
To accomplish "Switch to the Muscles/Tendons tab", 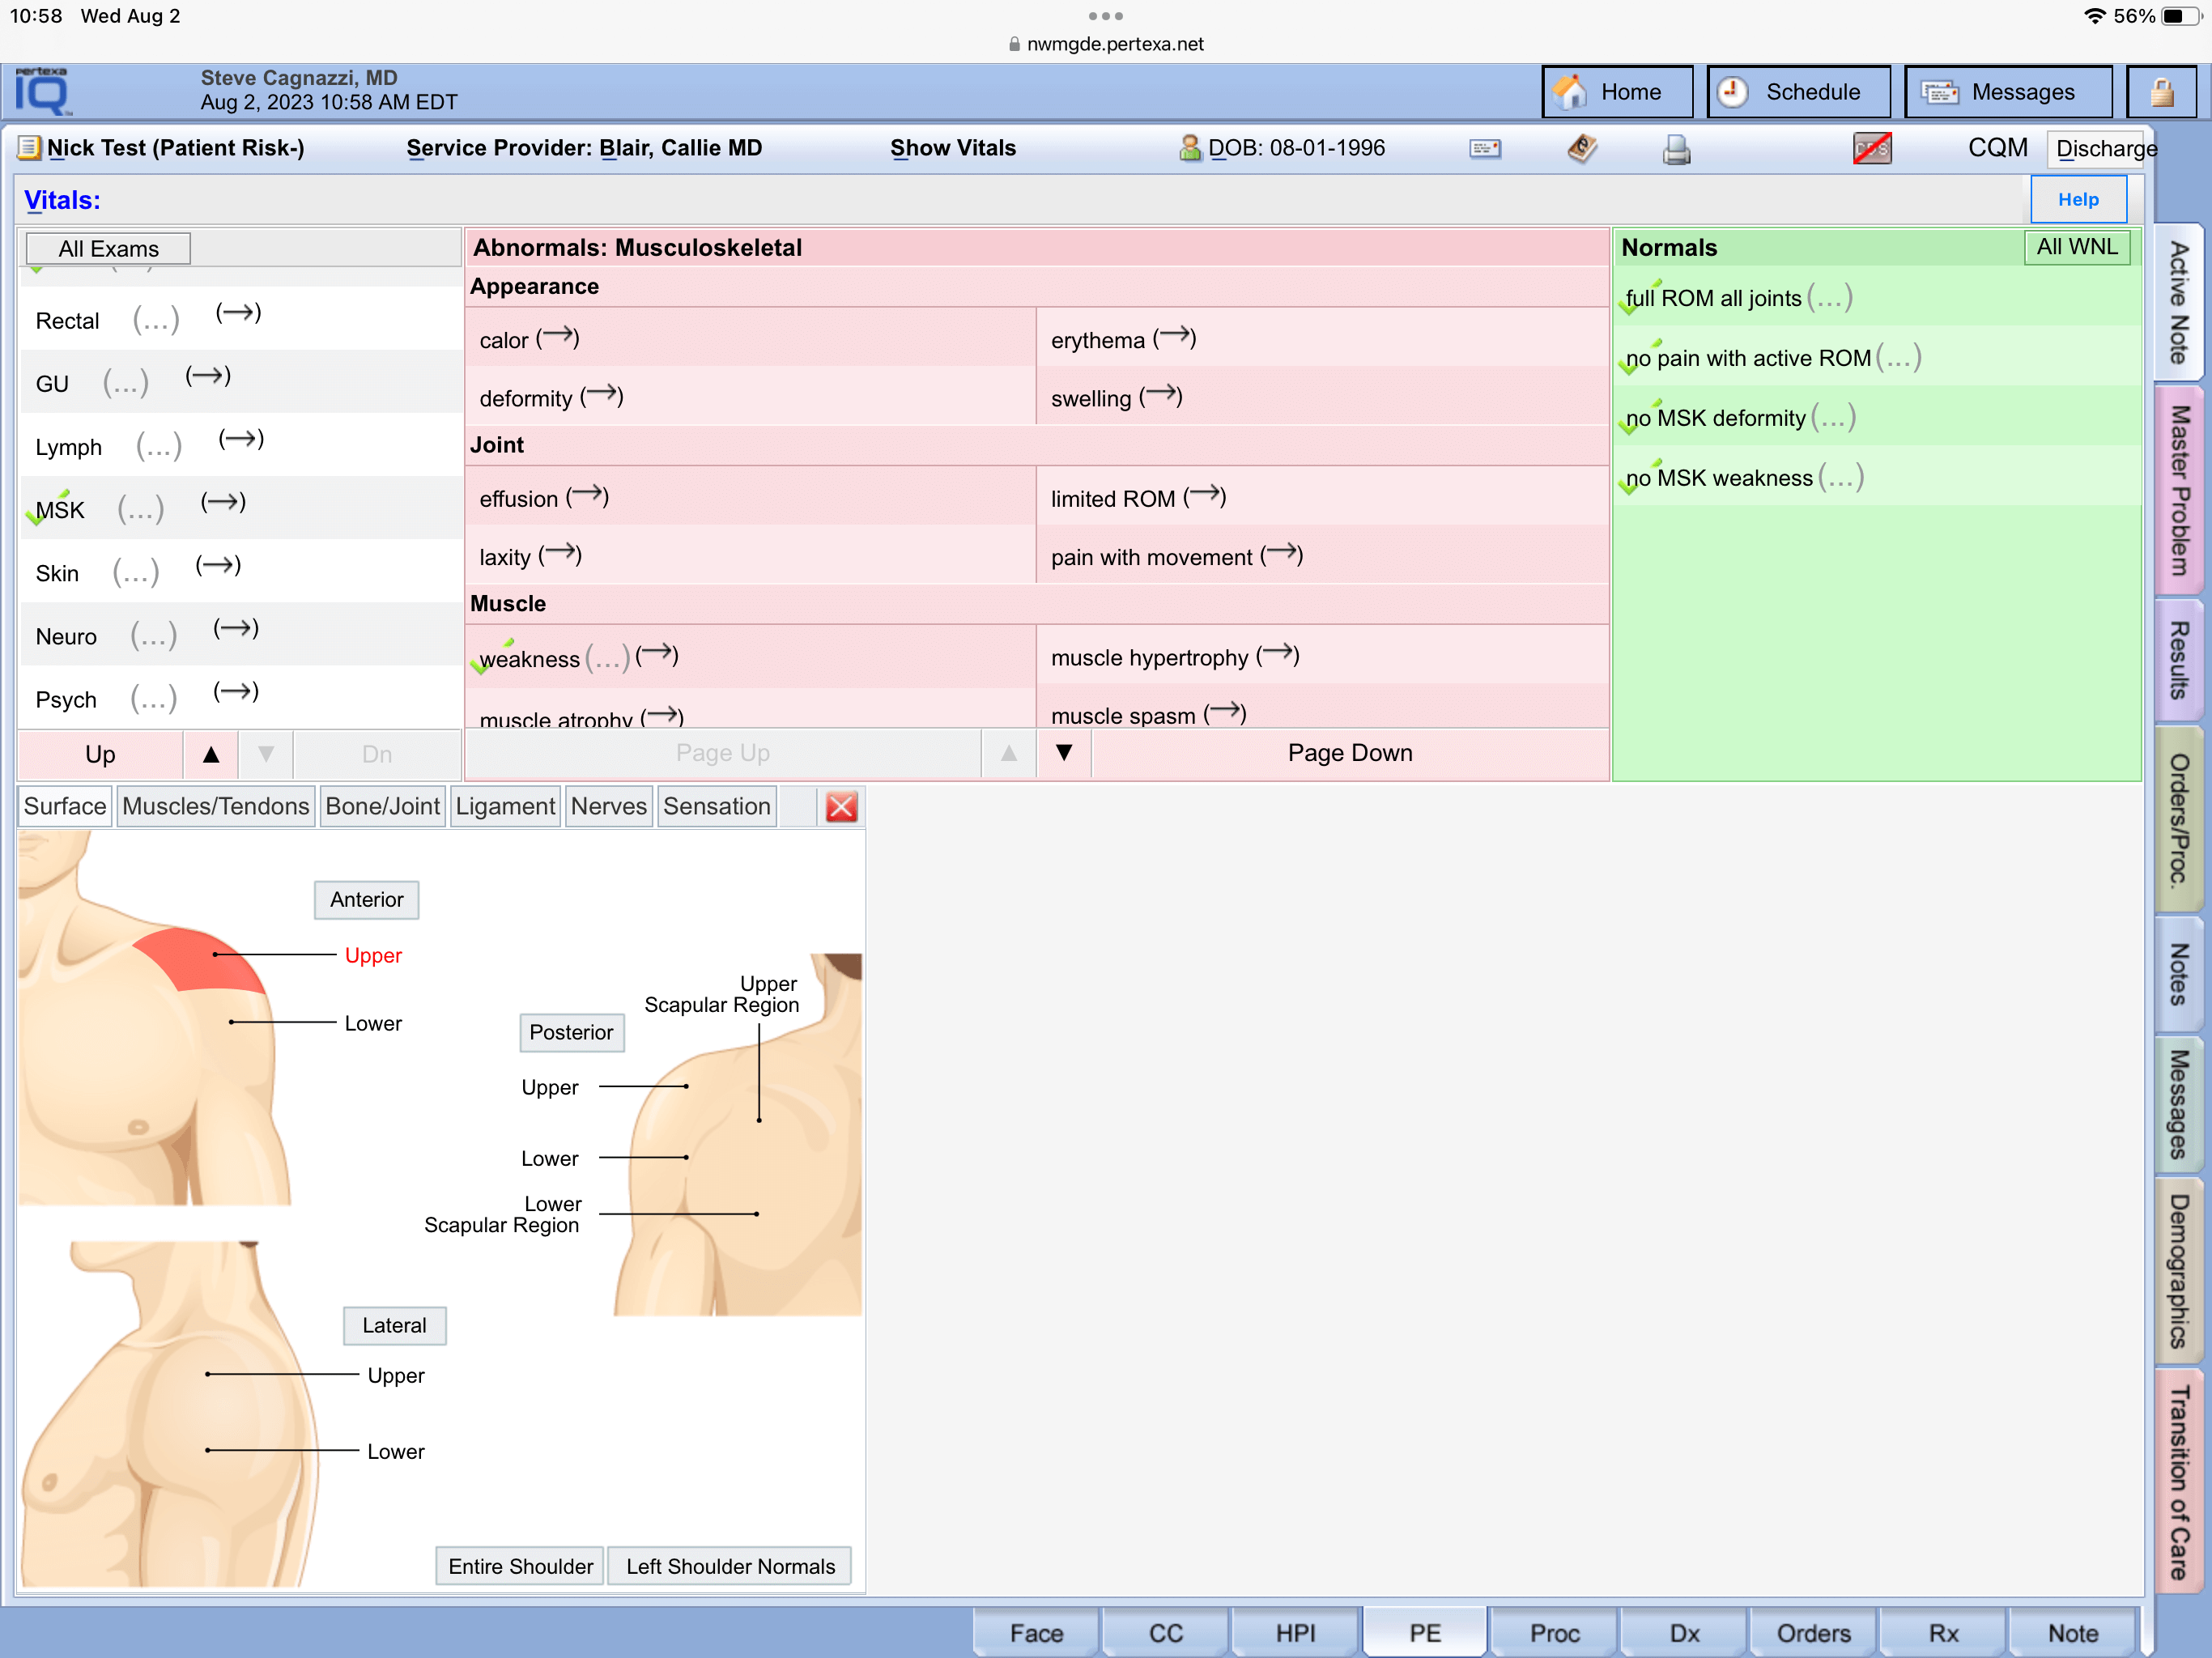I will click(x=215, y=807).
